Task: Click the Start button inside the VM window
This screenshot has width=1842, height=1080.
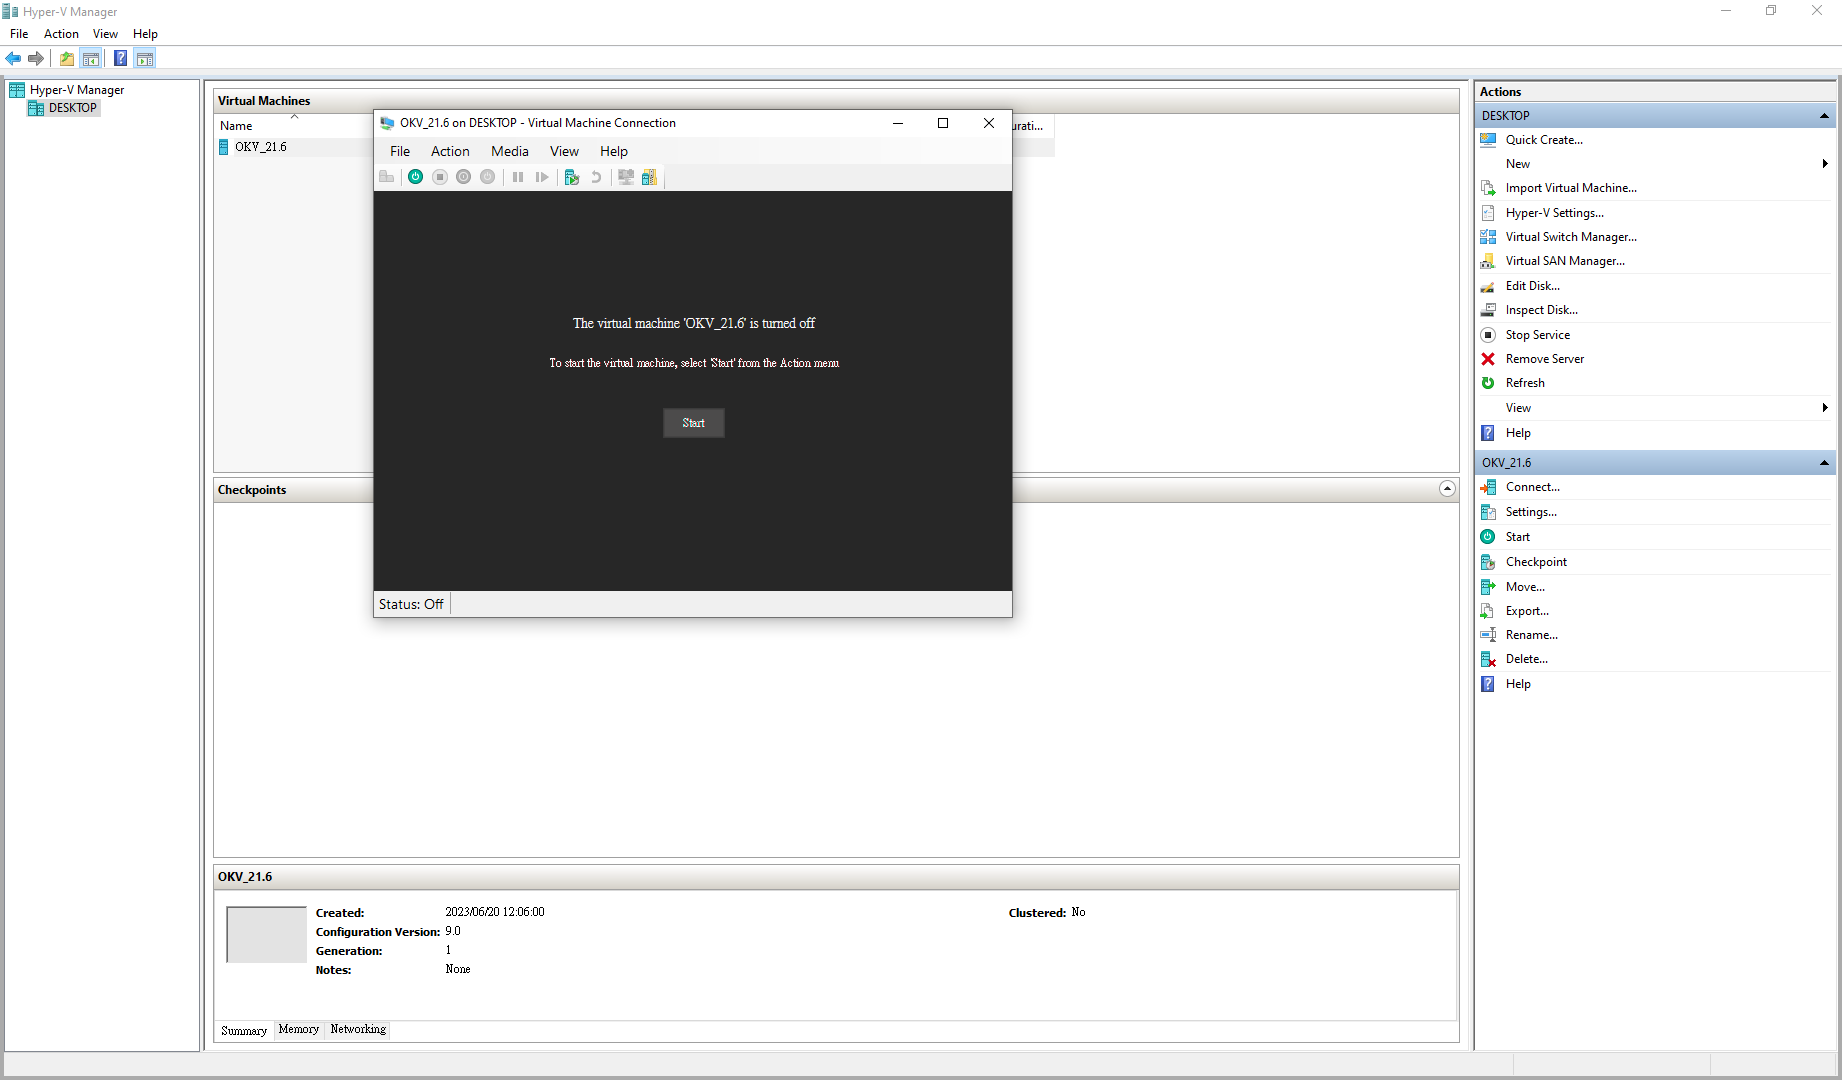Action: [693, 422]
